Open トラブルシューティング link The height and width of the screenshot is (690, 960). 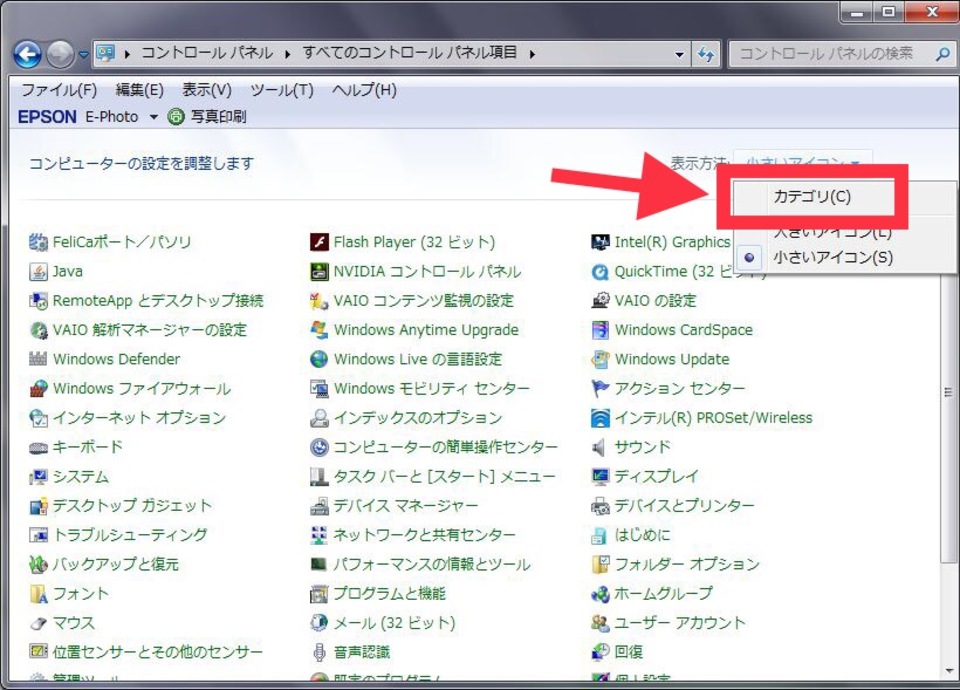(x=130, y=536)
